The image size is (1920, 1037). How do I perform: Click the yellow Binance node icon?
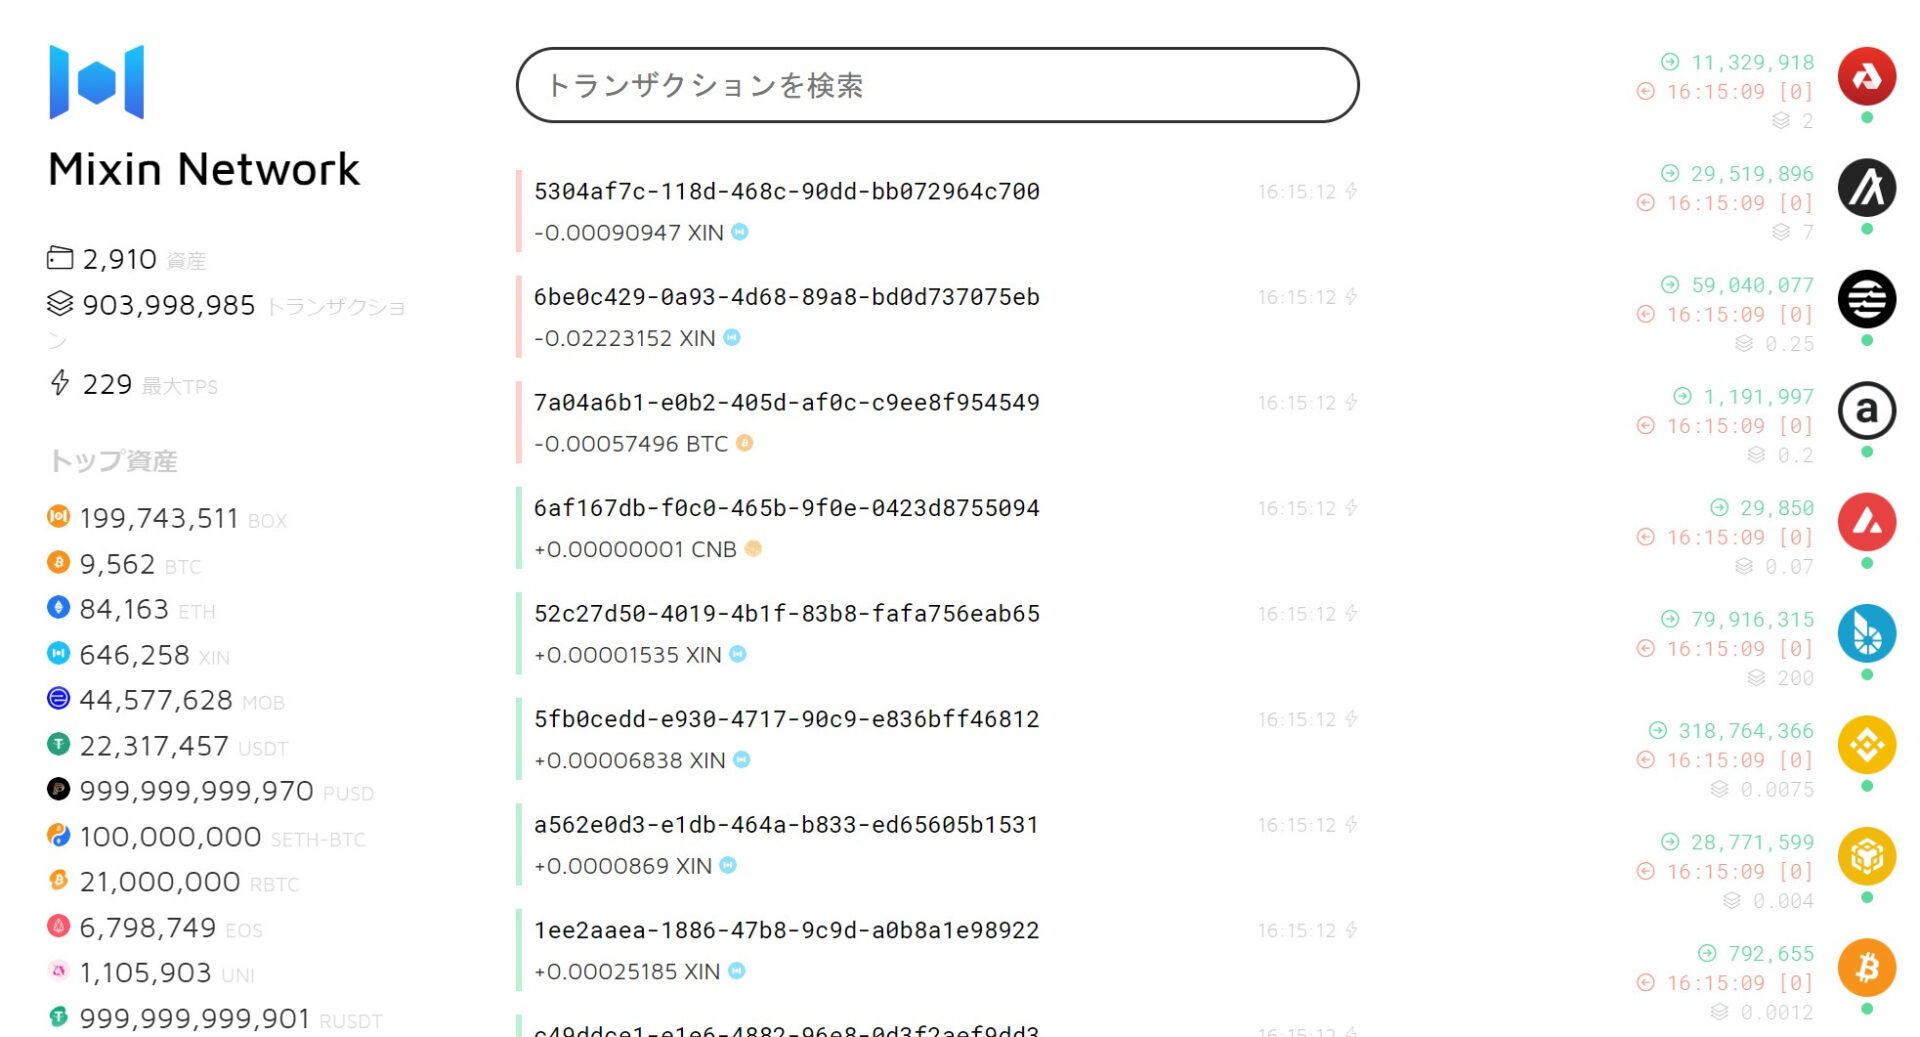[1866, 745]
